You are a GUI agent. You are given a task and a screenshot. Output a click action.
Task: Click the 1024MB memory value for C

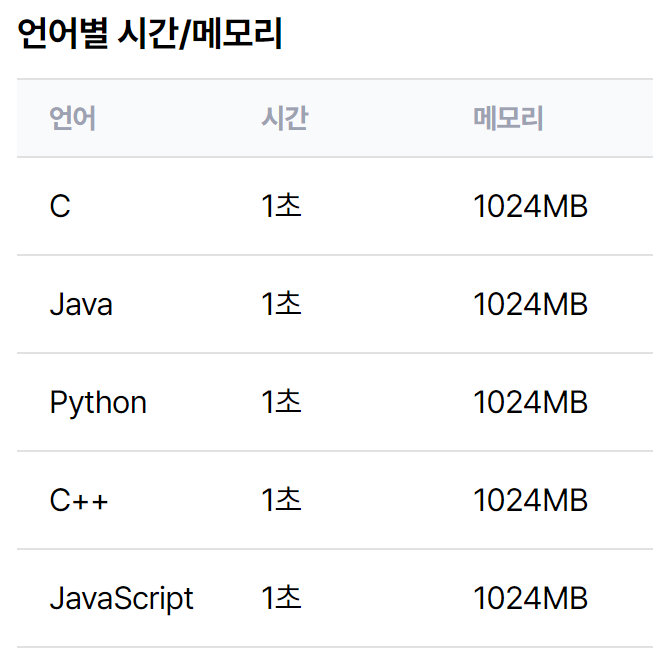[530, 206]
